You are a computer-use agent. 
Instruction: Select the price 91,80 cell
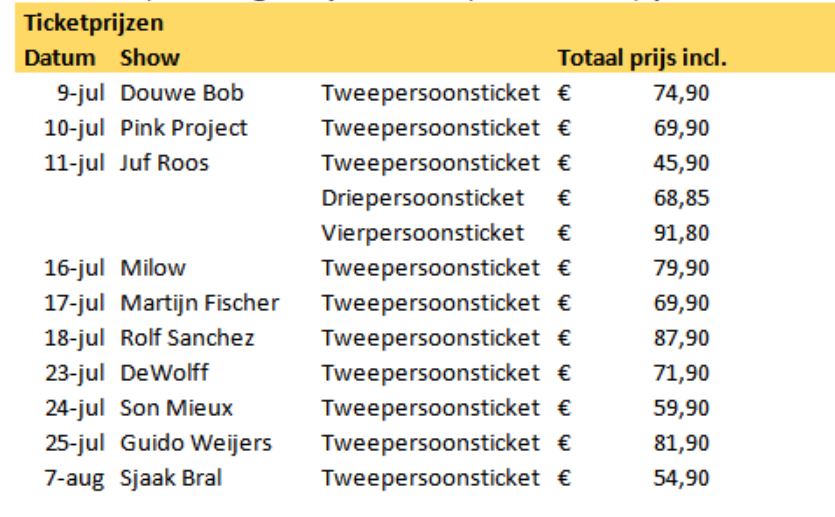[681, 233]
